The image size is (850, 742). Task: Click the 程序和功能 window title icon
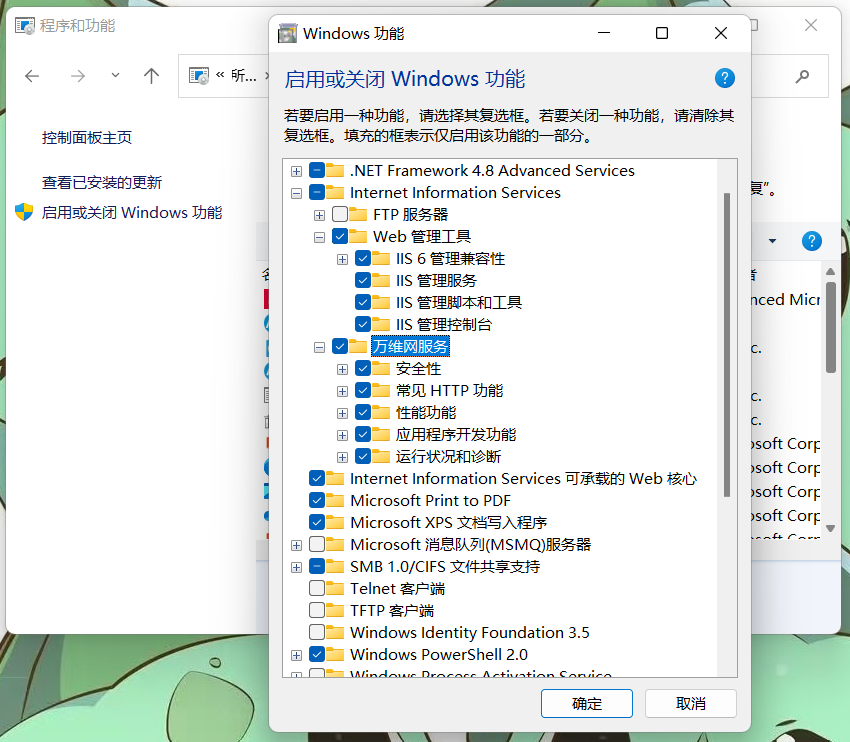click(24, 25)
